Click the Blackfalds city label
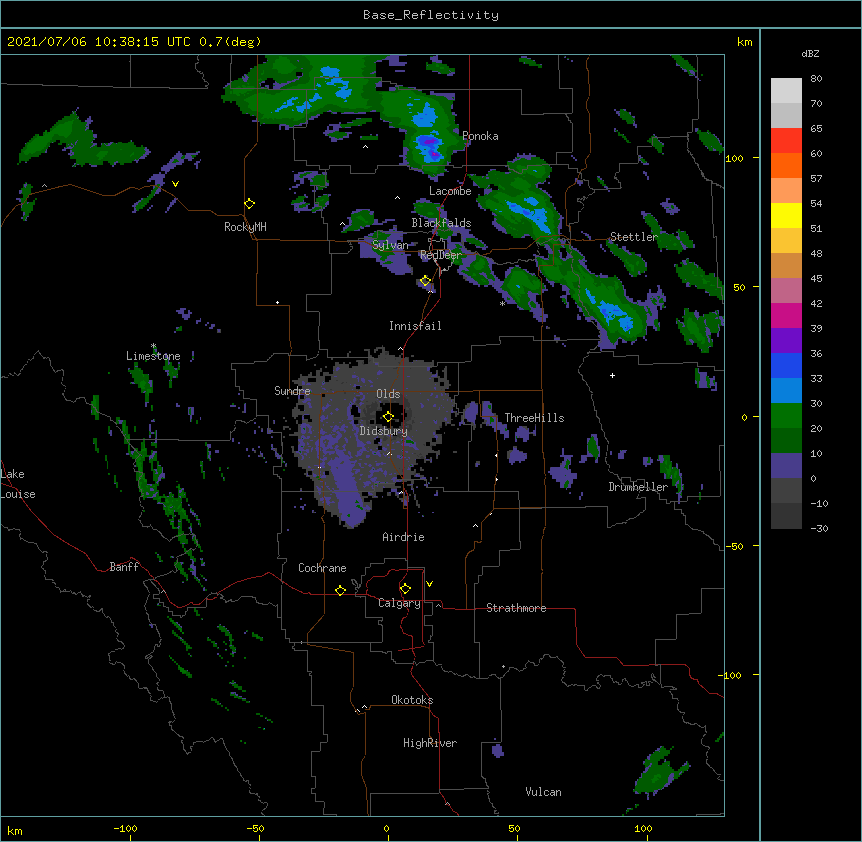 click(x=441, y=223)
